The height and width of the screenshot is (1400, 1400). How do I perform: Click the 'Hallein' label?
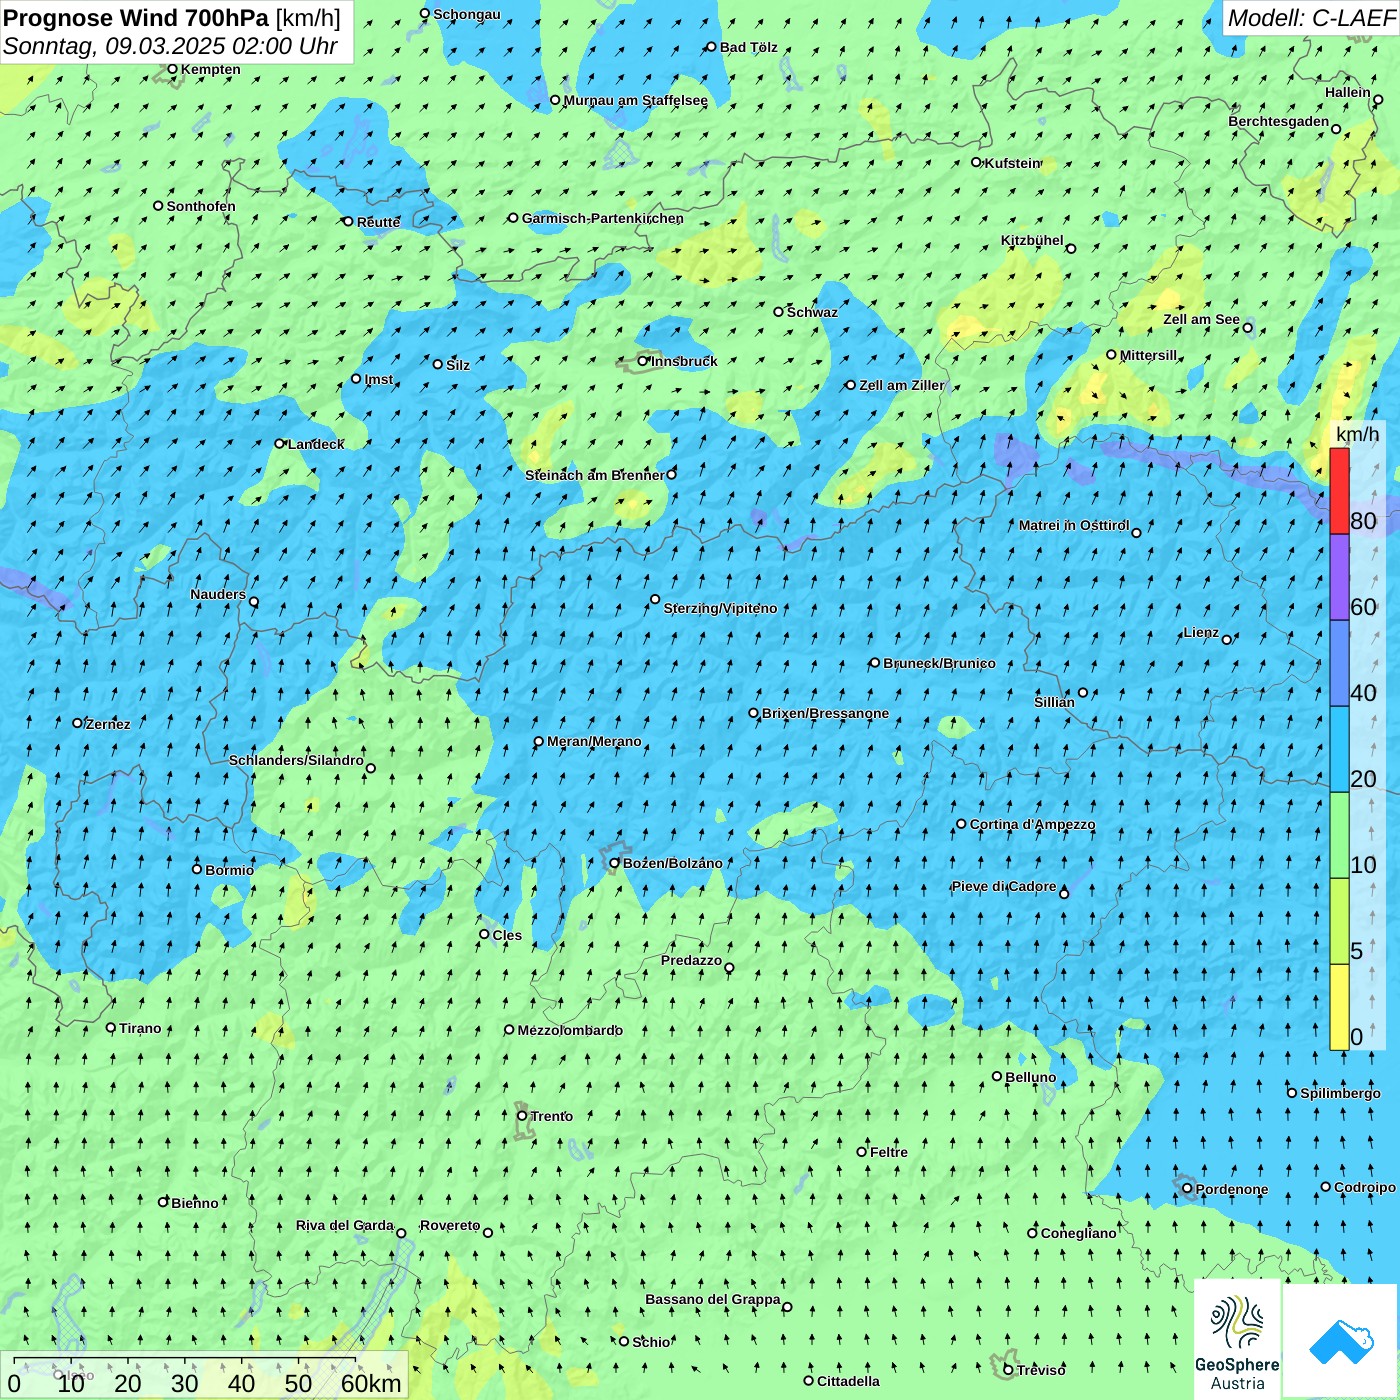1348,92
